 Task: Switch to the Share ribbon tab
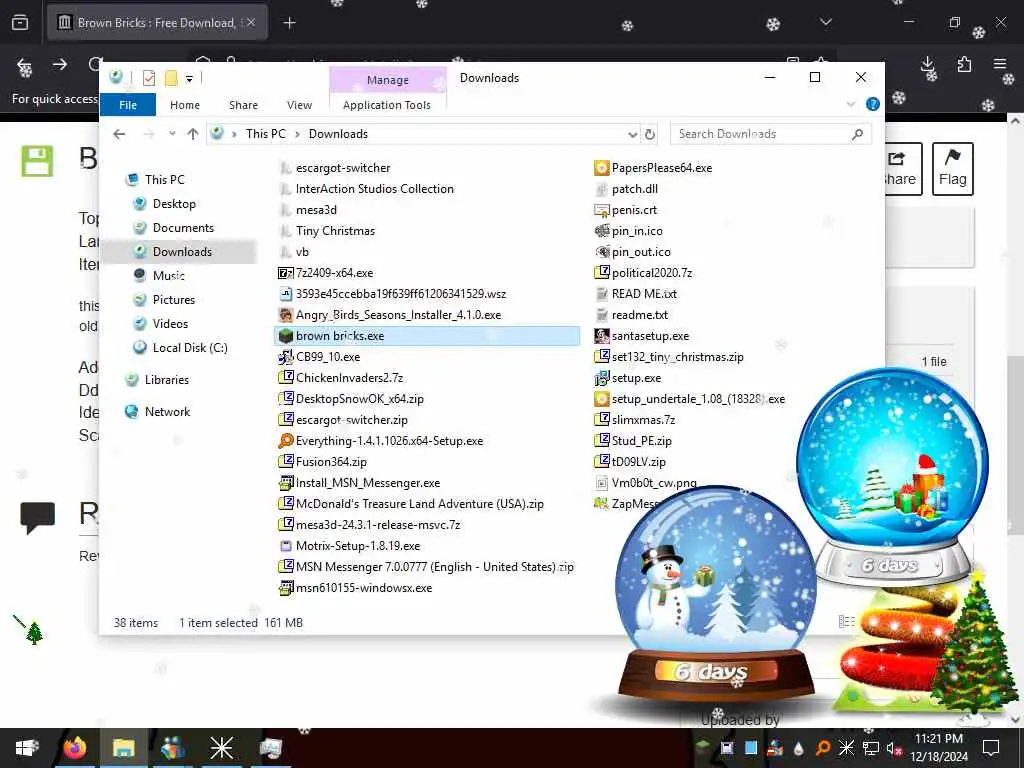pyautogui.click(x=244, y=104)
